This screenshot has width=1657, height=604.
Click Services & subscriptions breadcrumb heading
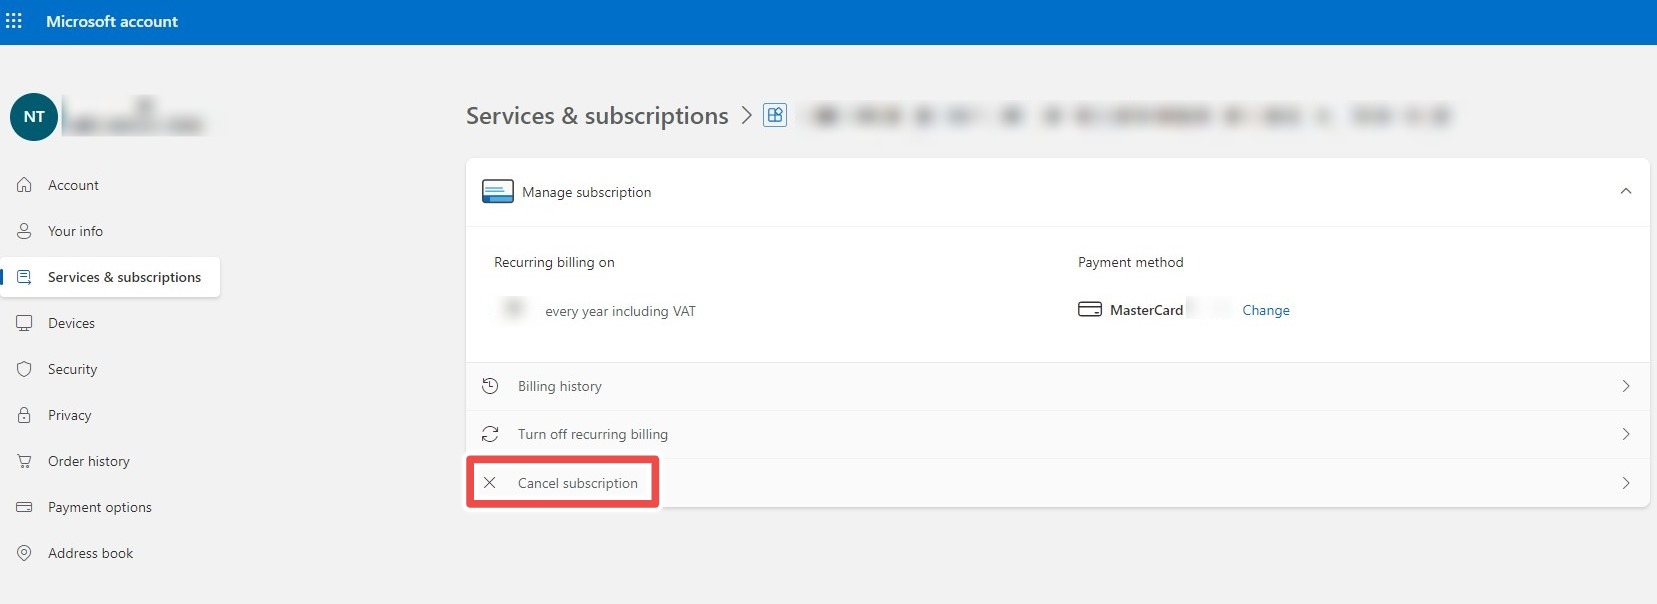597,116
